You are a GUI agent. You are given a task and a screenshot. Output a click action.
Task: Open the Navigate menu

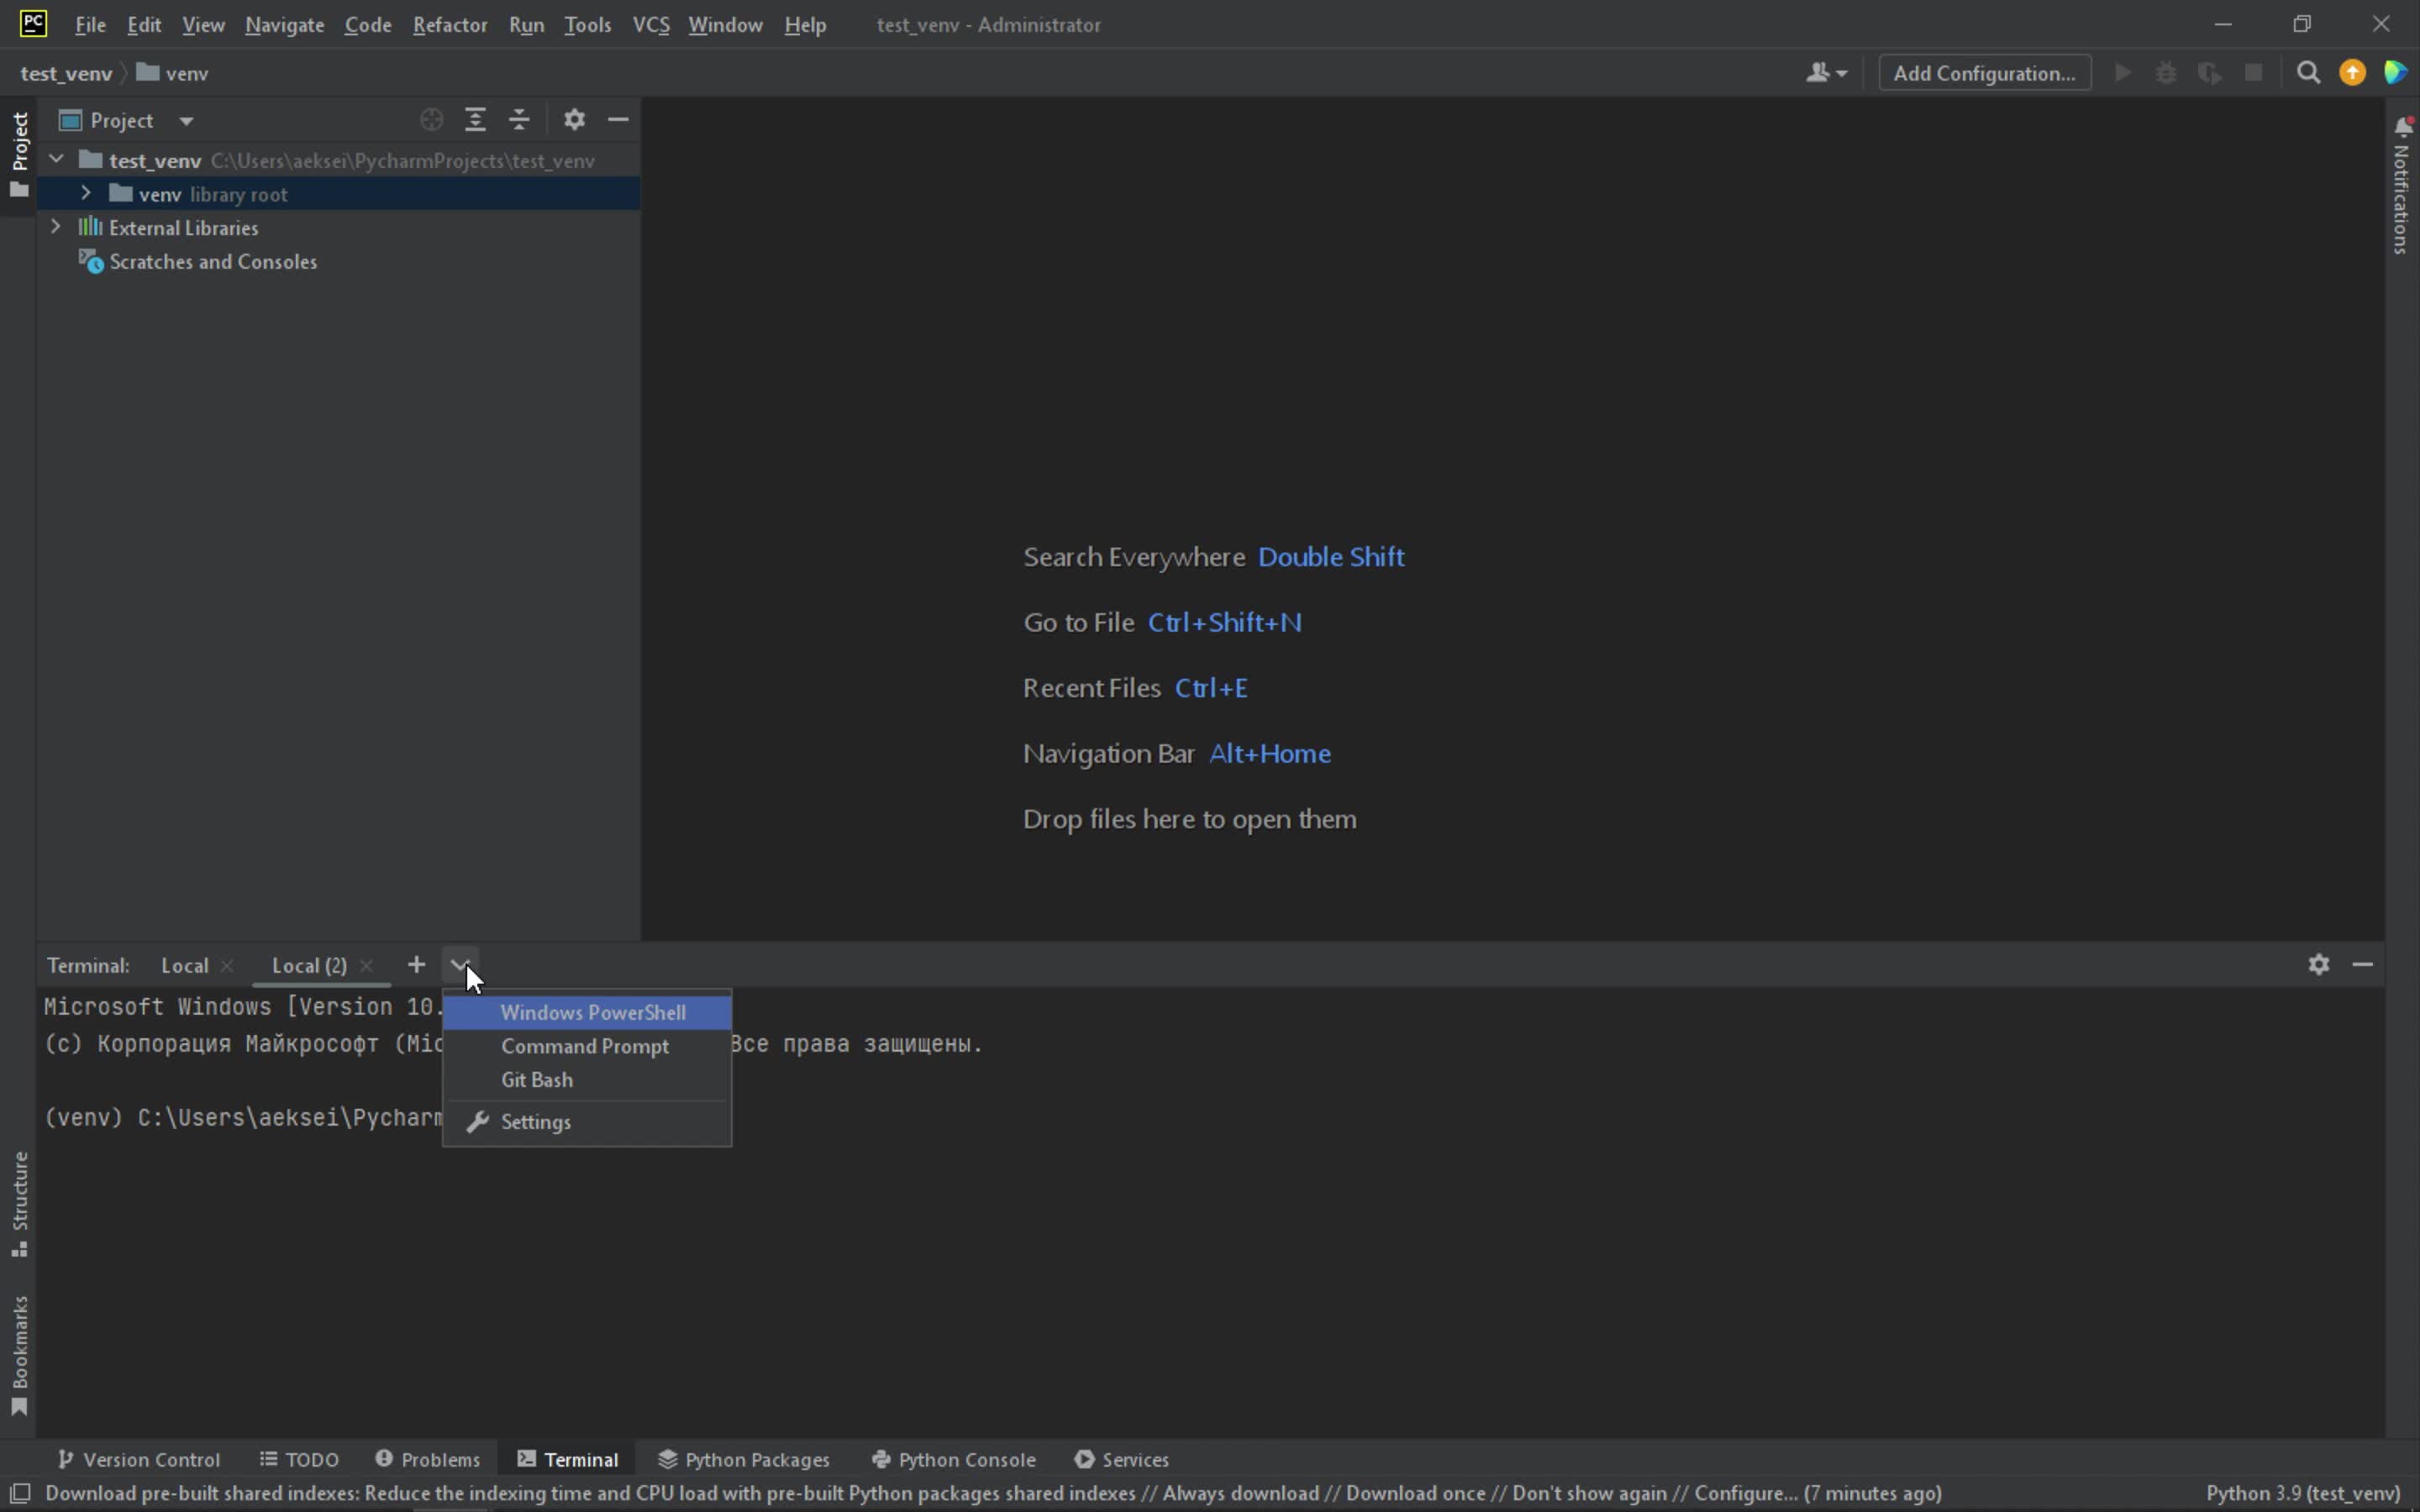point(284,25)
